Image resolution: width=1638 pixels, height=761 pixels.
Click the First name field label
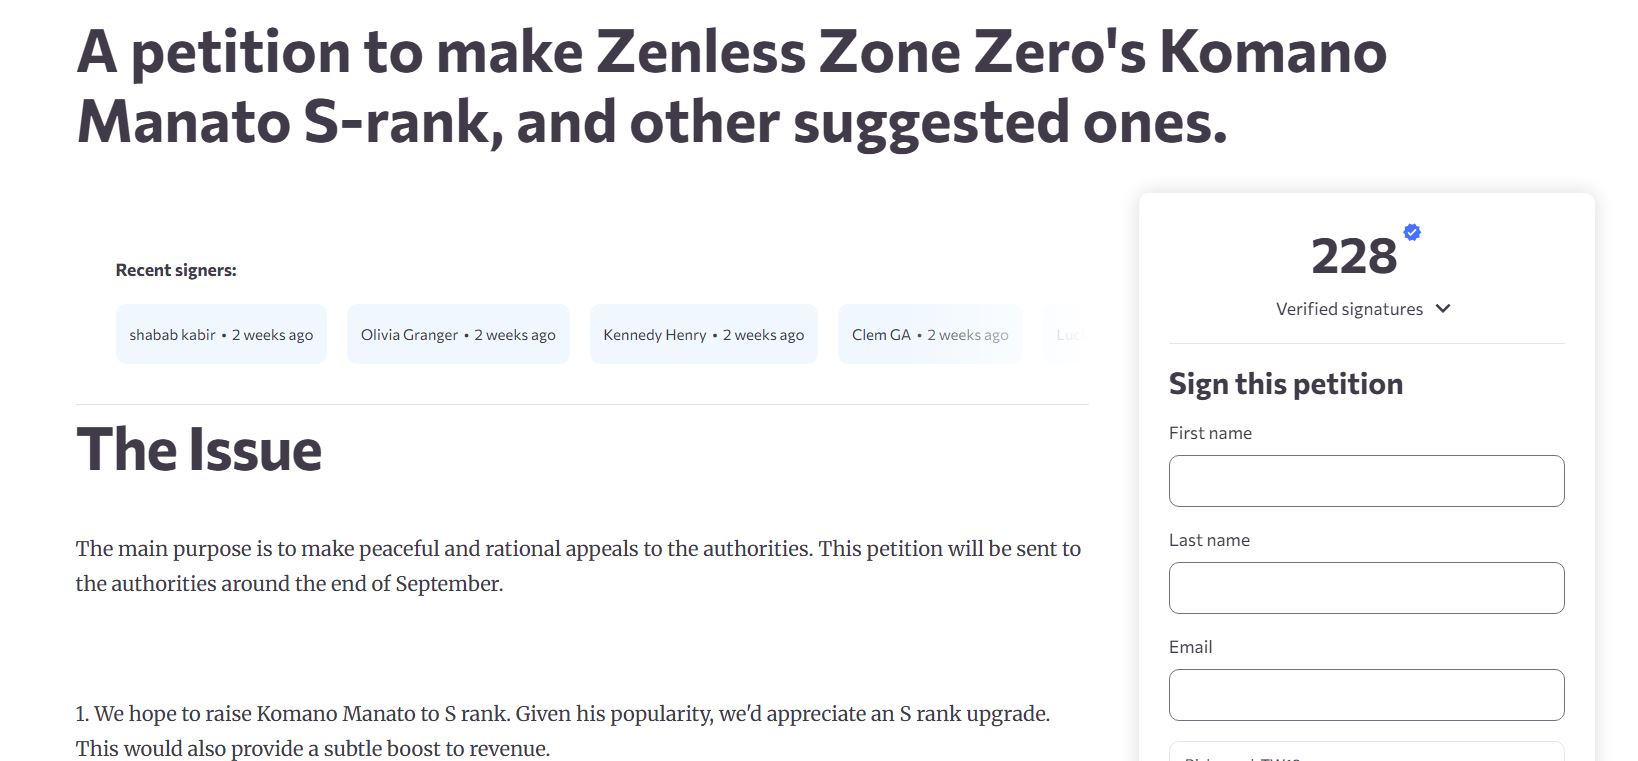click(x=1210, y=433)
